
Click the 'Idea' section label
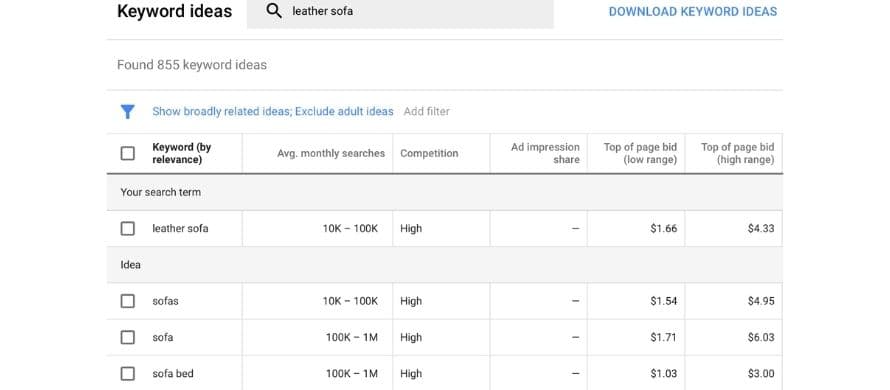tap(131, 265)
